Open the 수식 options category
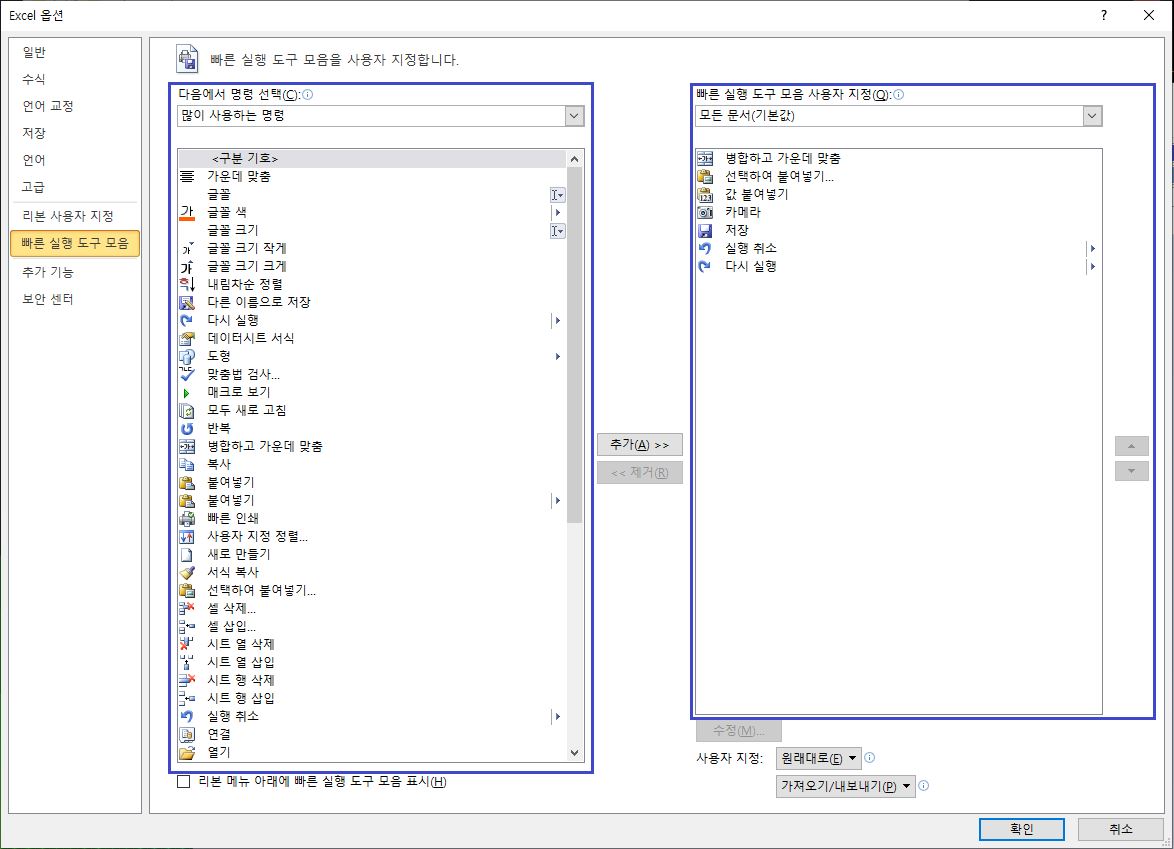Viewport: 1174px width, 849px height. click(34, 79)
